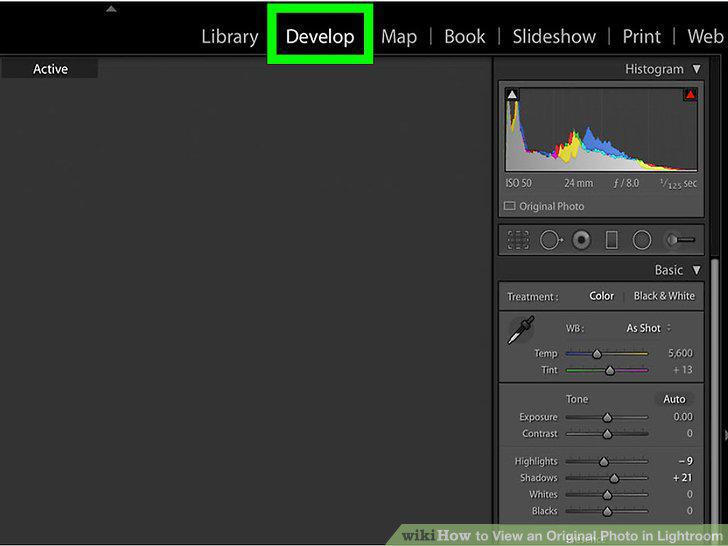
Task: Select the Crop Overlay tool
Action: point(518,240)
